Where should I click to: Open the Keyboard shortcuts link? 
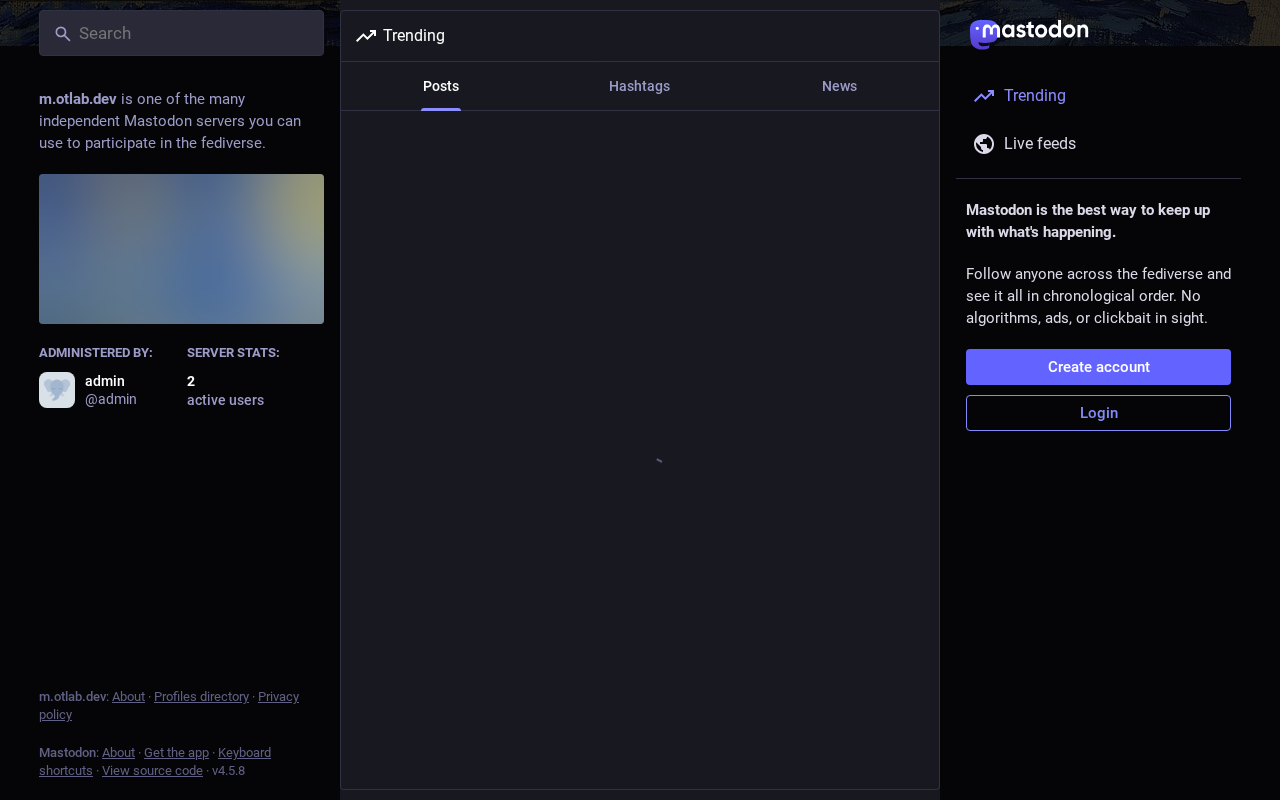[x=244, y=753]
